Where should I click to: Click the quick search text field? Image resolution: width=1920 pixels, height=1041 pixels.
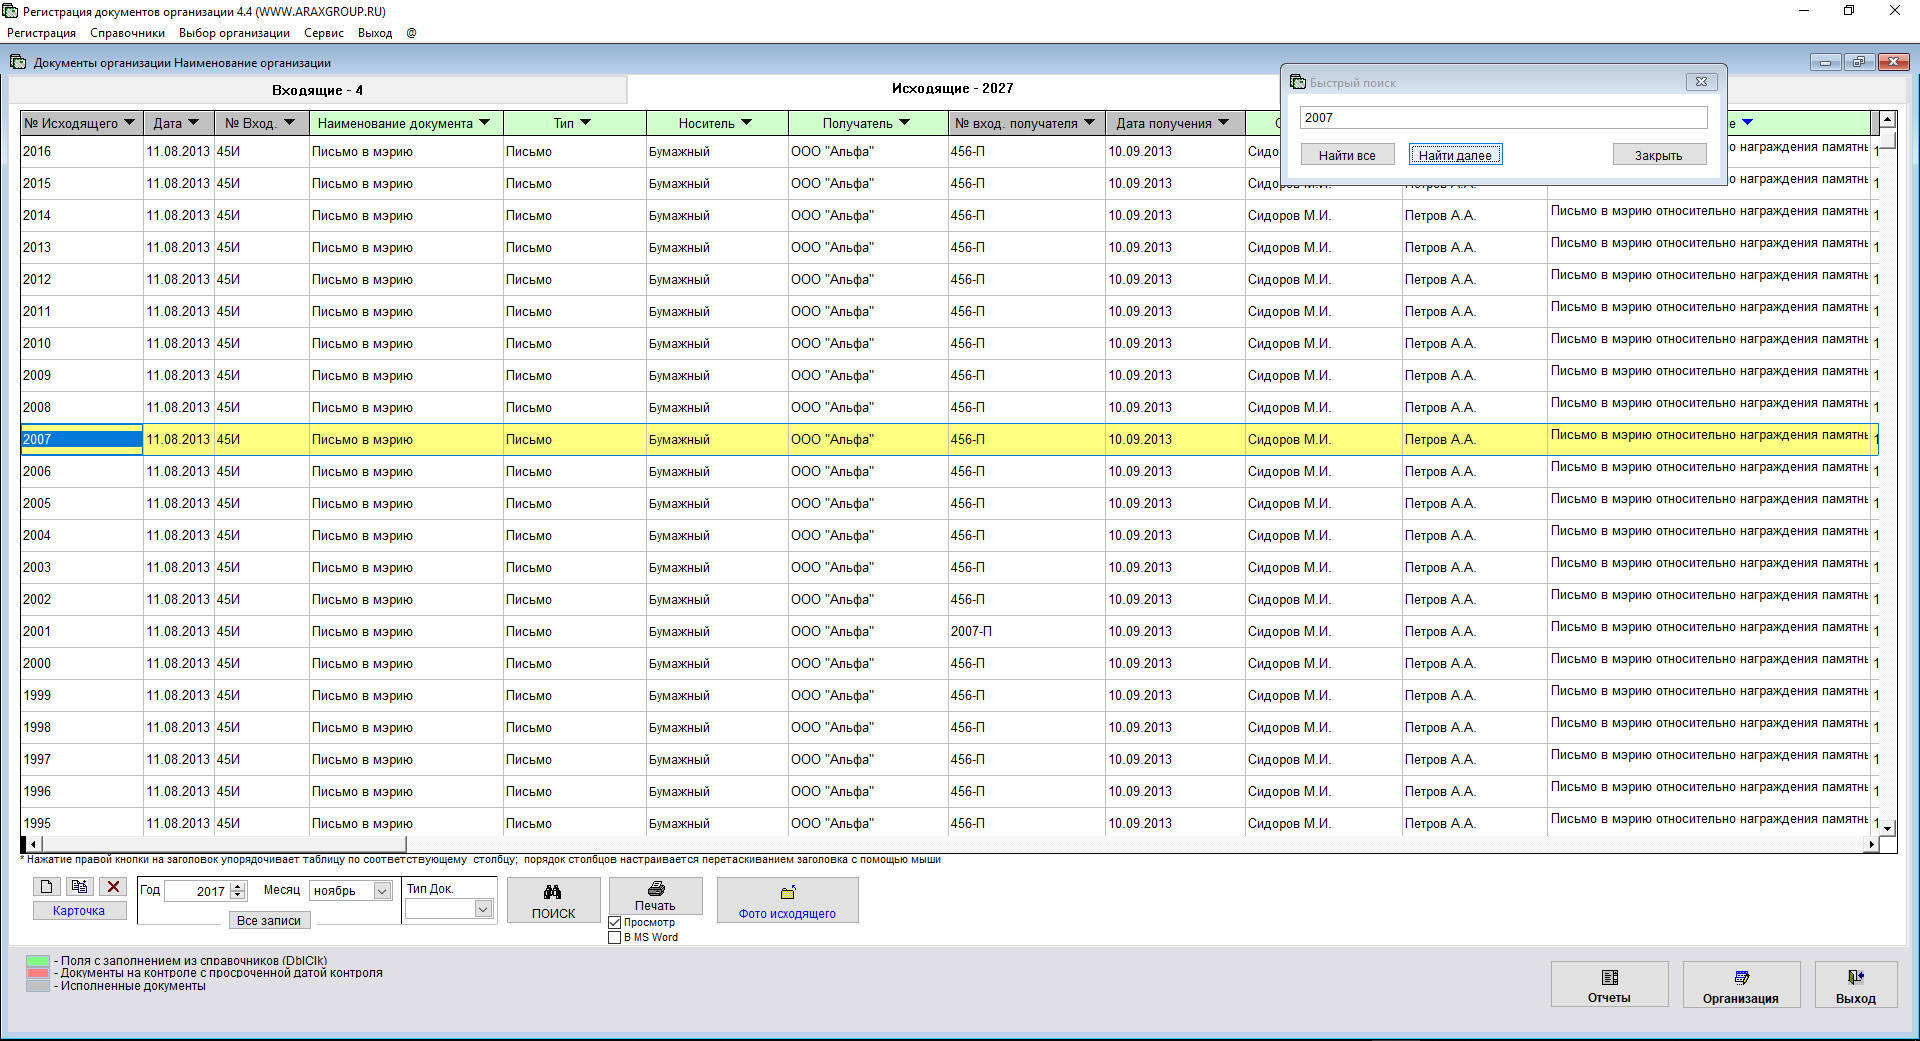coord(1502,118)
